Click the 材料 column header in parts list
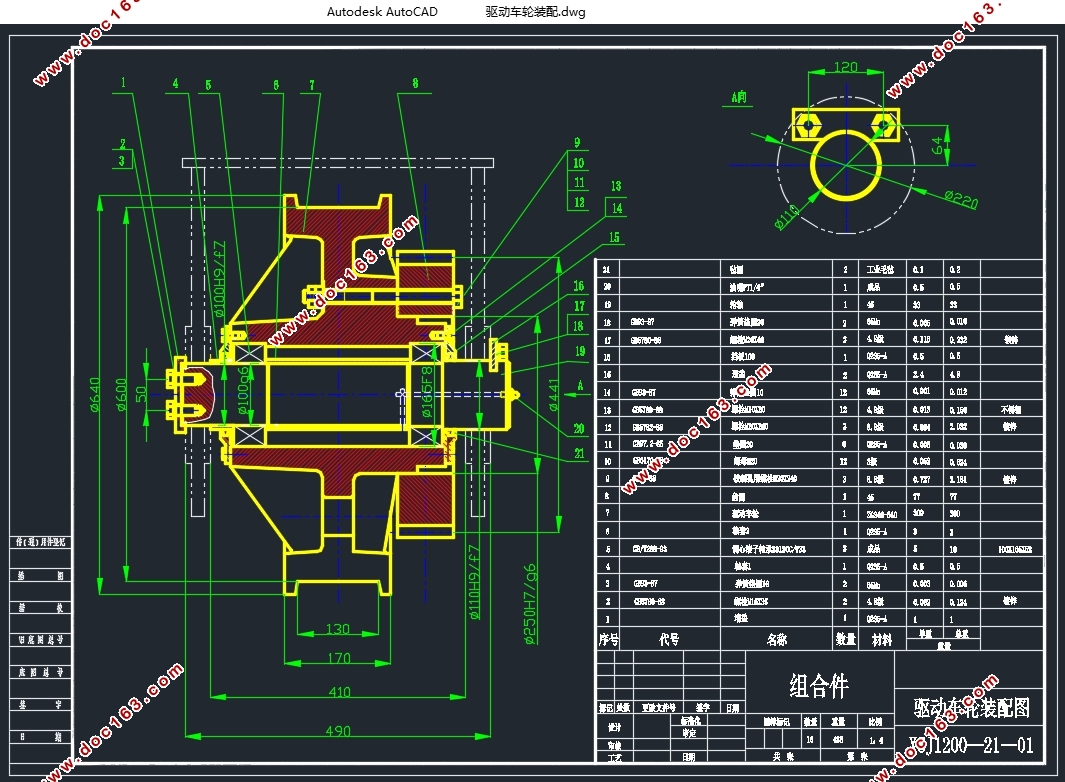This screenshot has width=1065, height=782. [881, 640]
